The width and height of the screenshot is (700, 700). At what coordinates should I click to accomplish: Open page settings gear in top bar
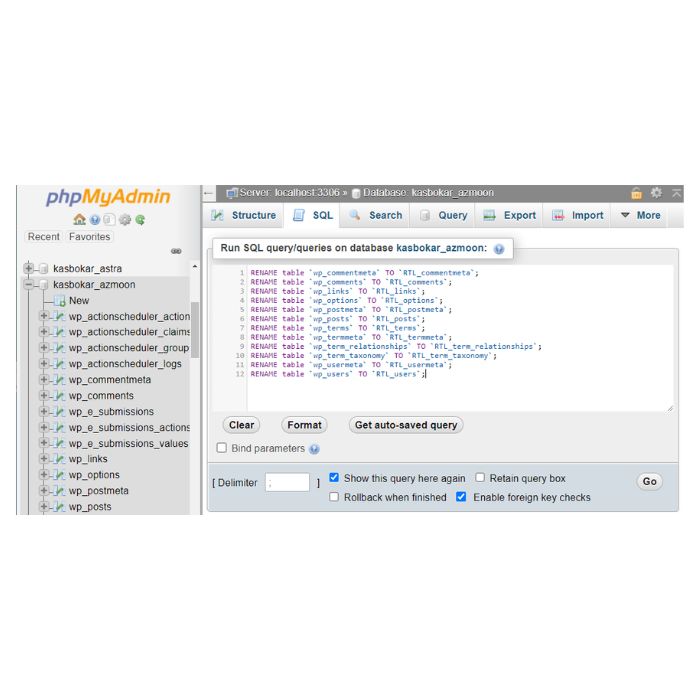click(656, 193)
